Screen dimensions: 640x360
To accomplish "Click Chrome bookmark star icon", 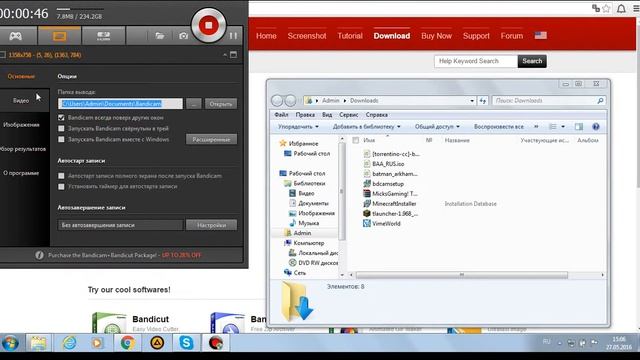I will (x=607, y=8).
